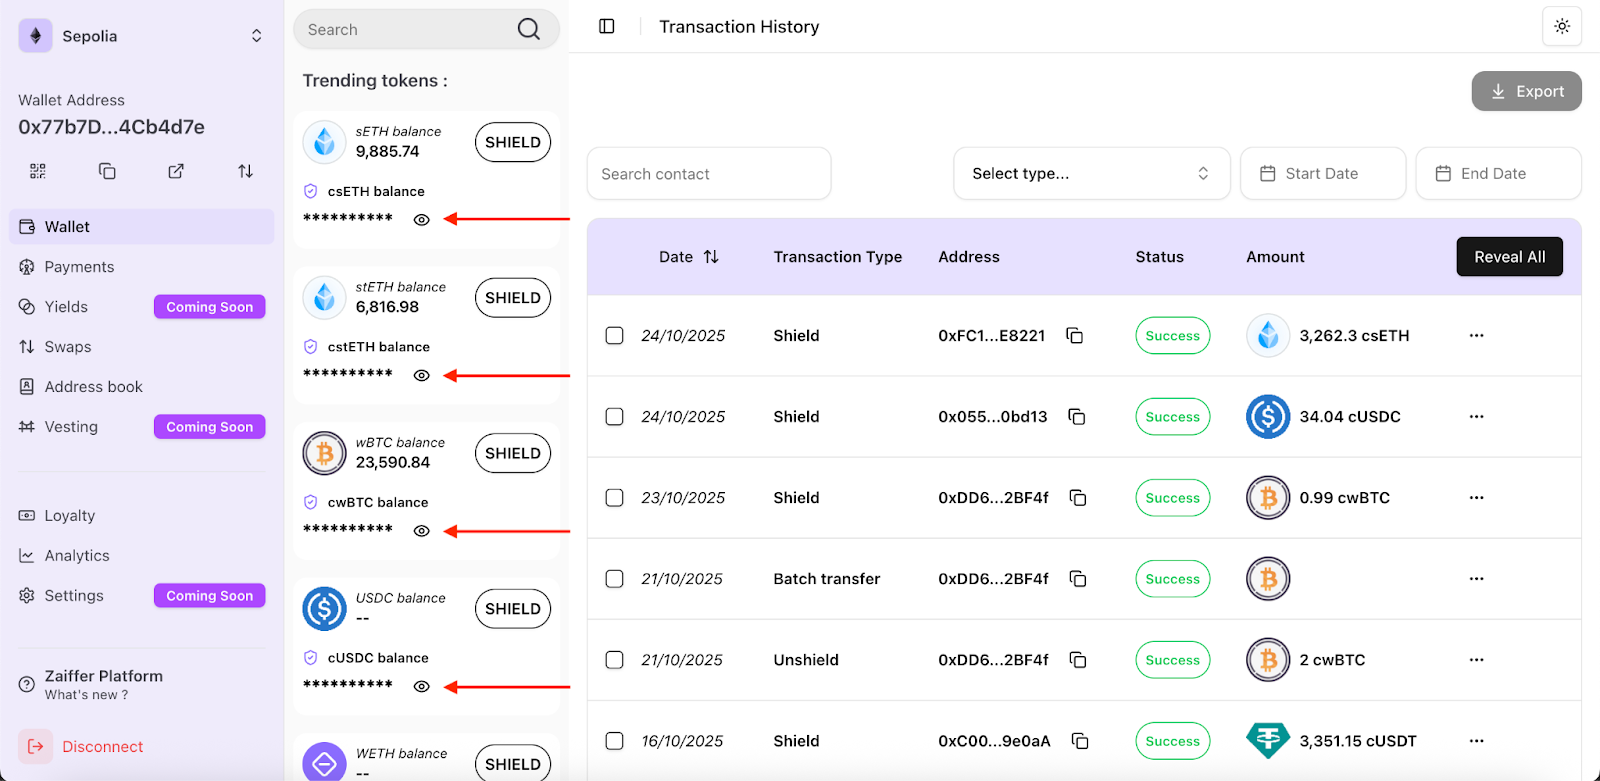Sort transactions by Date
Viewport: 1600px width, 781px height.
click(x=711, y=257)
